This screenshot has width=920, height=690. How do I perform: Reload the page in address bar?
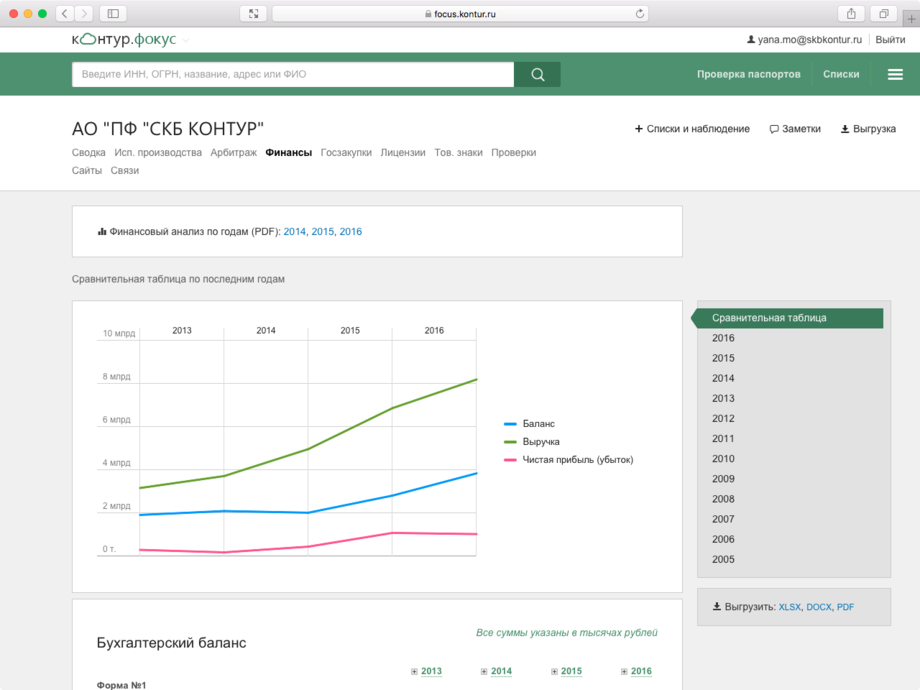(640, 14)
